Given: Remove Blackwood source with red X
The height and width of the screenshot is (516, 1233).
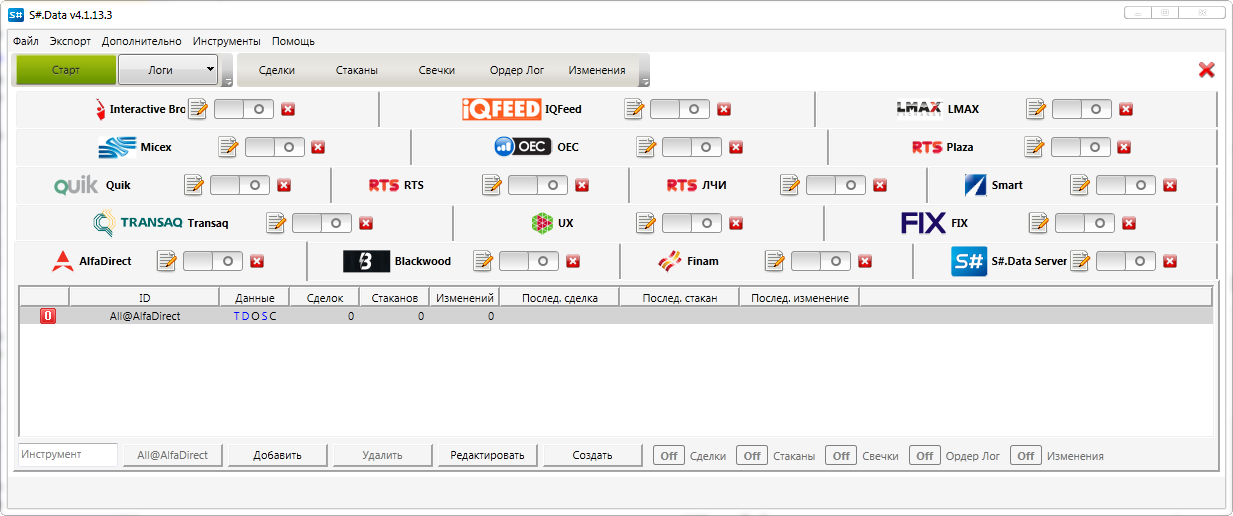Looking at the screenshot, I should 573,261.
